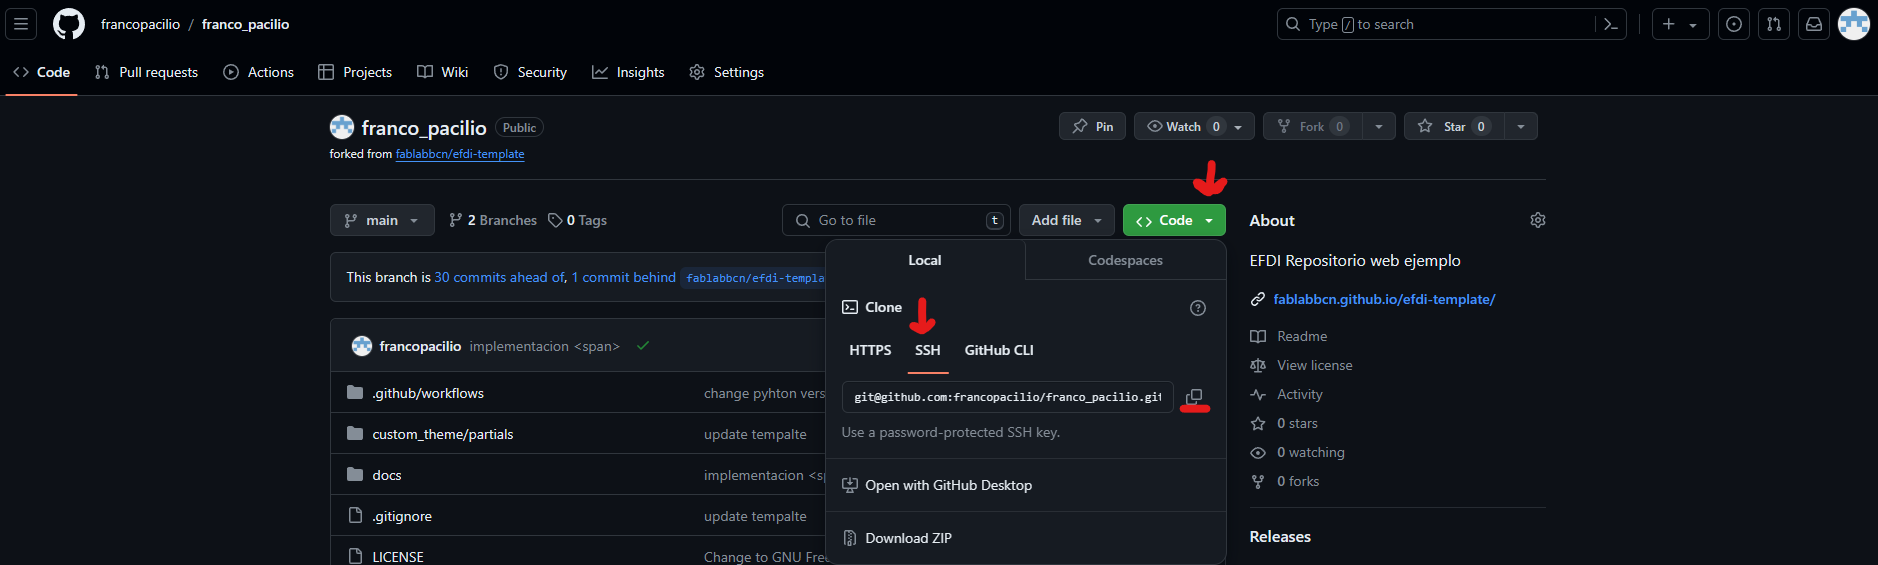Expand the Star lists arrow
This screenshot has width=1878, height=565.
[x=1521, y=126]
